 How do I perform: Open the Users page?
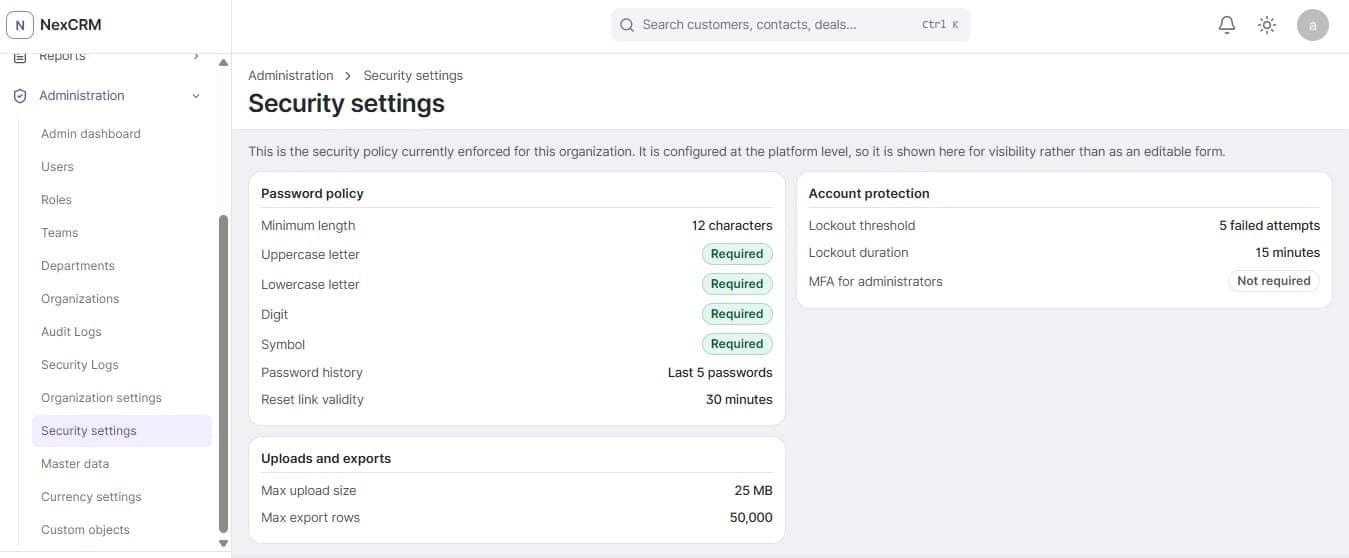pyautogui.click(x=57, y=167)
